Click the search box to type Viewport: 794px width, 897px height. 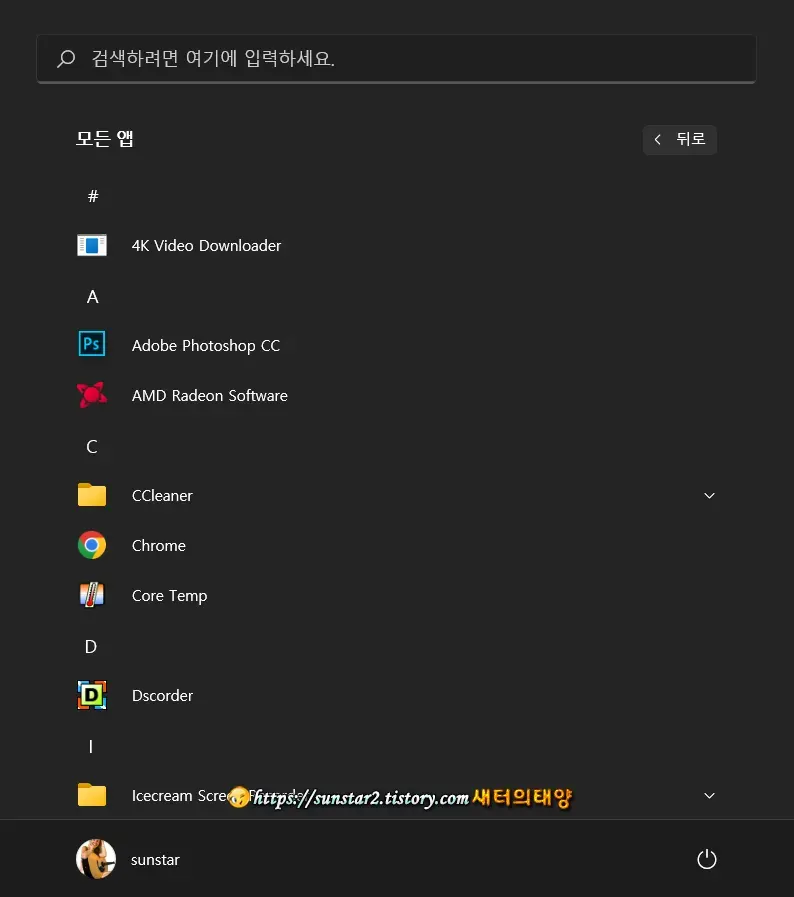396,58
